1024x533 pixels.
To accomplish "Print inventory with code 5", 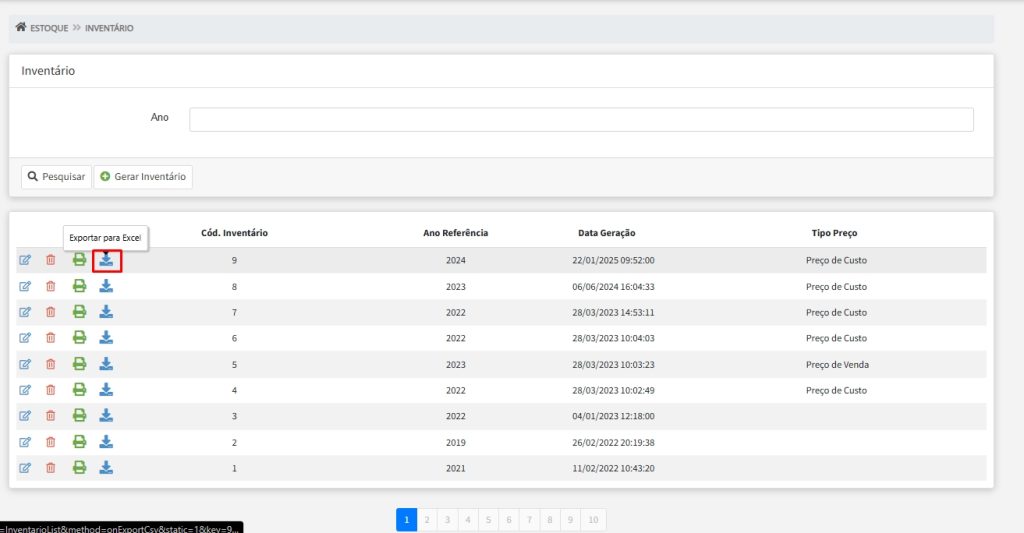I will pyautogui.click(x=79, y=364).
